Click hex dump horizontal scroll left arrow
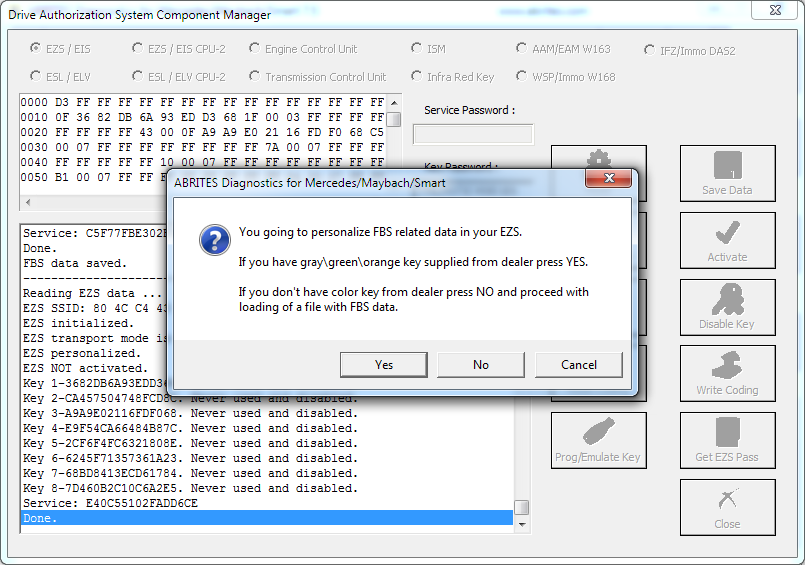 [x=28, y=202]
